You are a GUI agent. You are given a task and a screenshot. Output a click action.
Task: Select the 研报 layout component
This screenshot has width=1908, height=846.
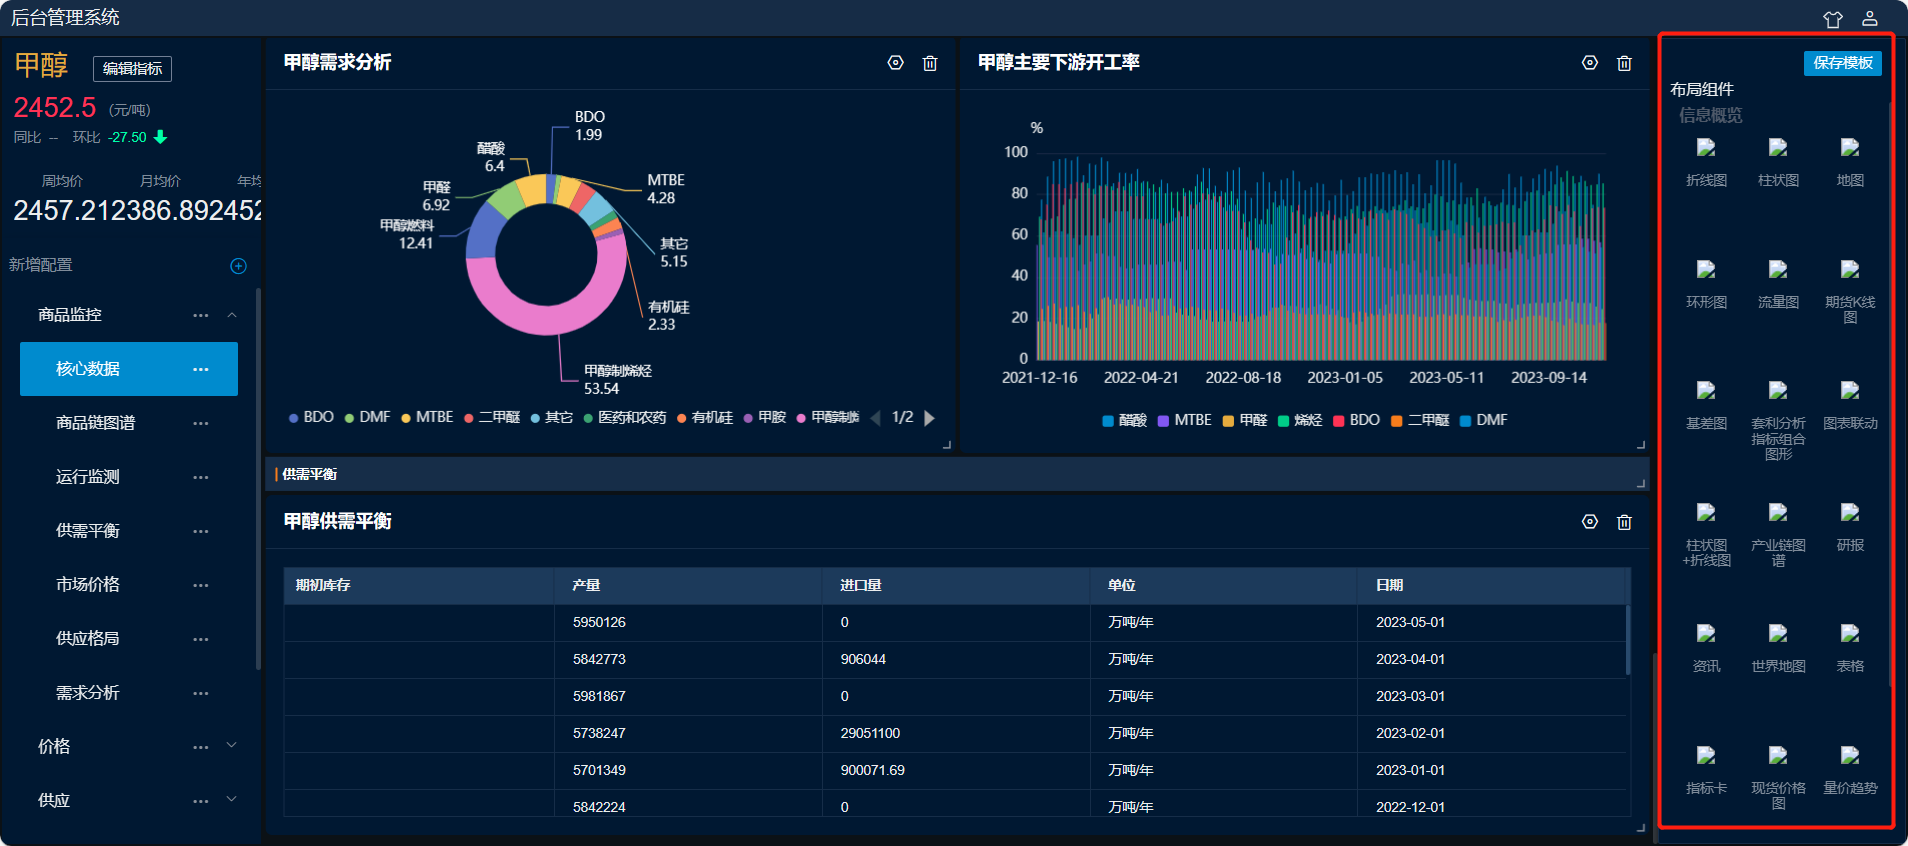[x=1850, y=528]
